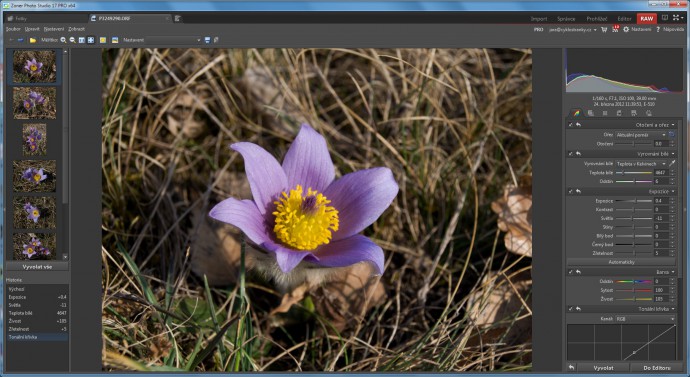
Task: Select the second flower thumbnail in filmstrip
Action: click(34, 103)
